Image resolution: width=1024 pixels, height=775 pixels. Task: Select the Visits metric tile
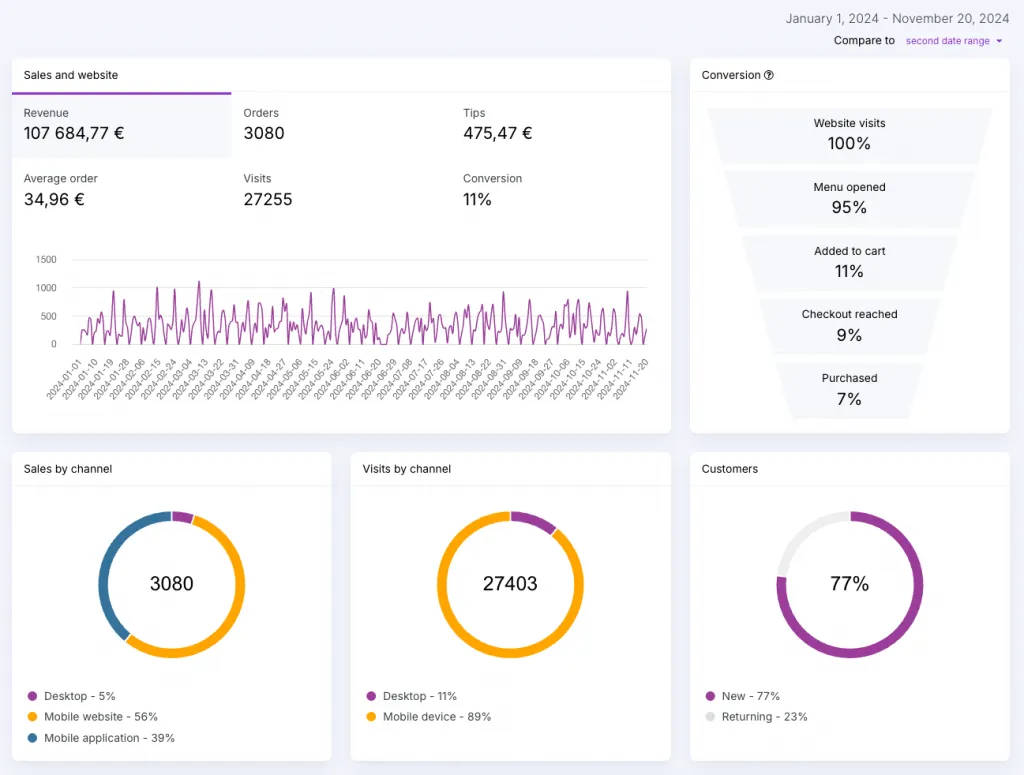tap(341, 191)
